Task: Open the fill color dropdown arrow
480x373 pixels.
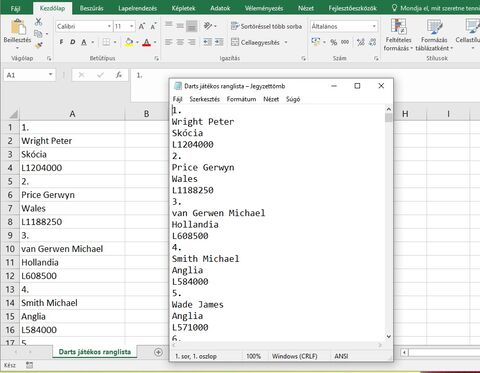Action: (137, 42)
